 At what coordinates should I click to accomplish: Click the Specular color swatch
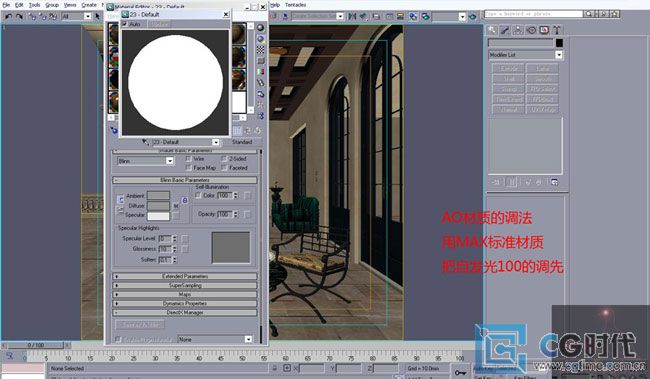coord(158,216)
